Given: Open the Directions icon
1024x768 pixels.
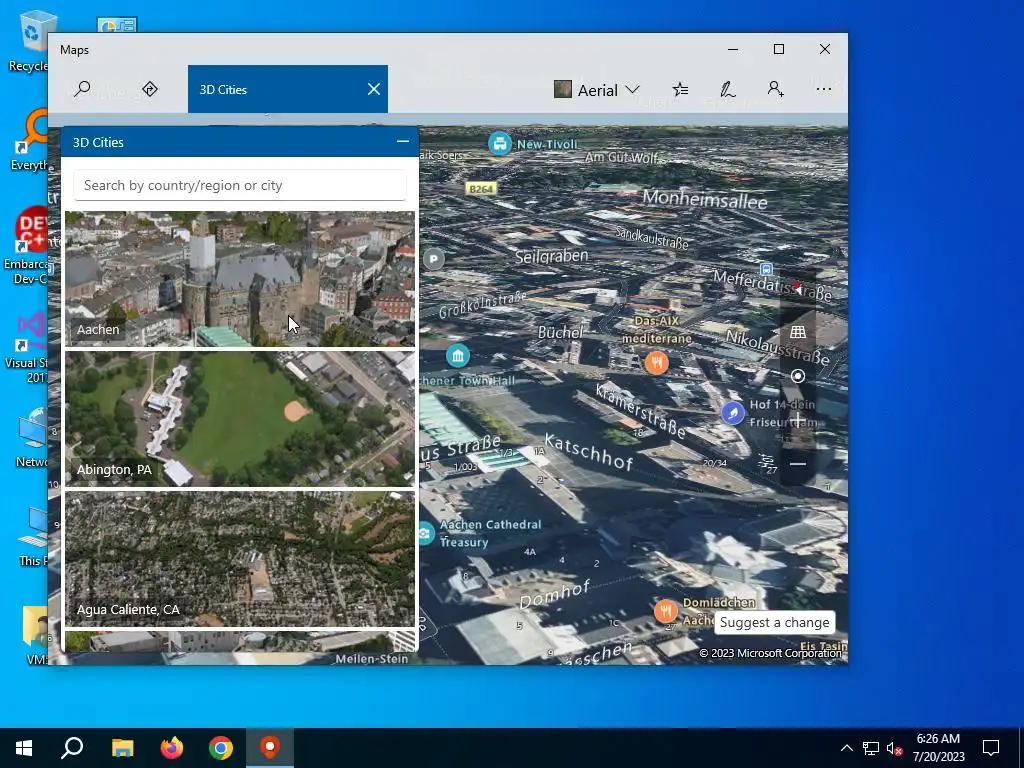Looking at the screenshot, I should coord(150,89).
